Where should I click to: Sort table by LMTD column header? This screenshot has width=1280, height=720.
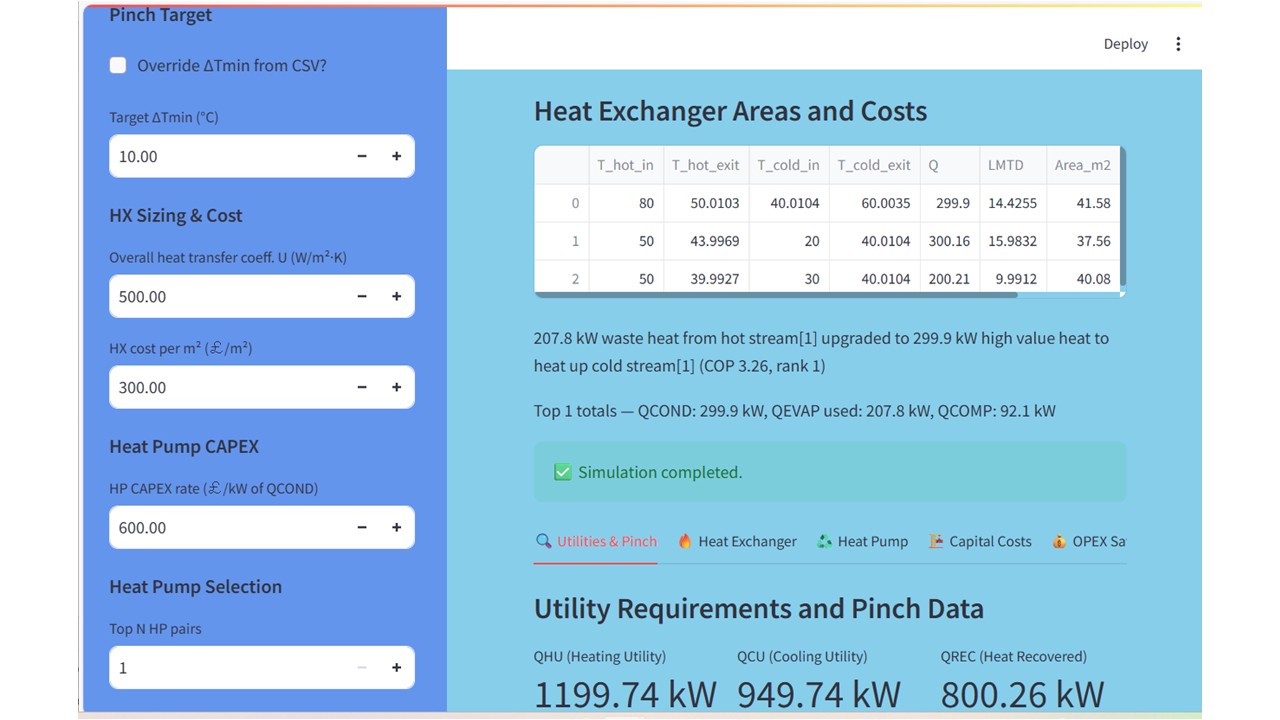coord(1005,165)
